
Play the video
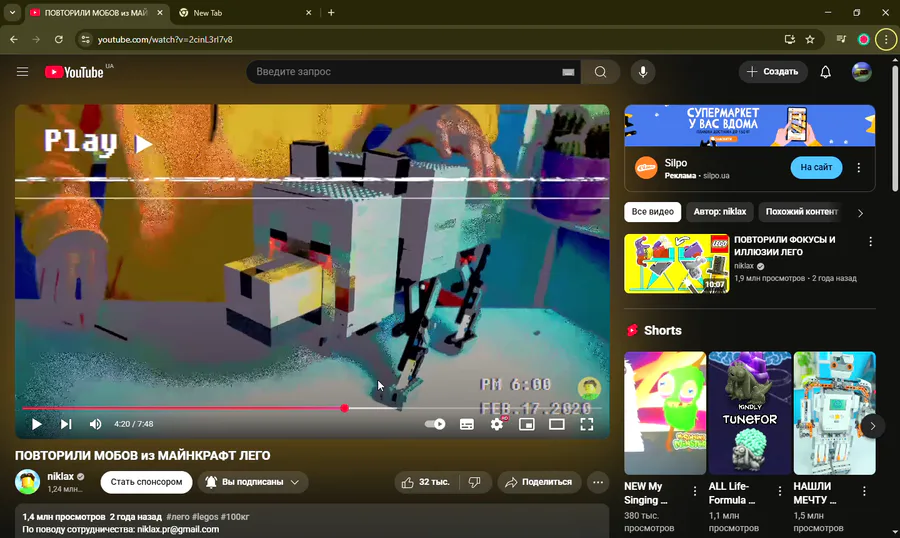[x=37, y=424]
